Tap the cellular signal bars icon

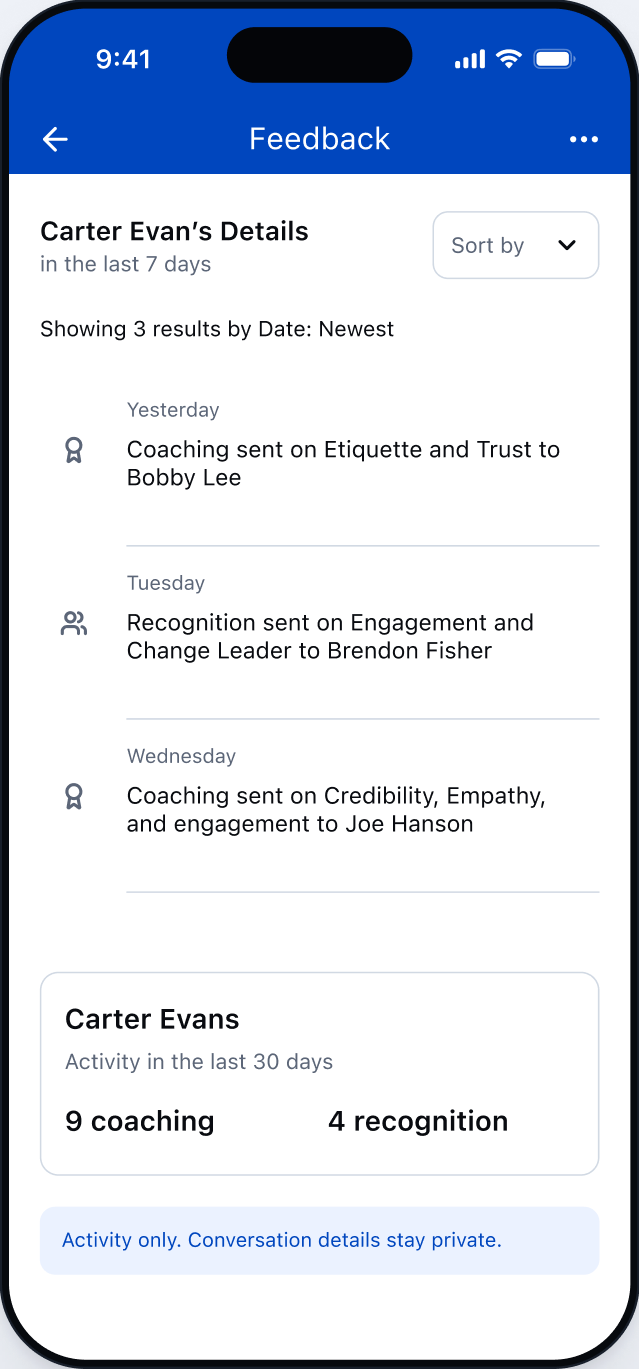pos(470,60)
